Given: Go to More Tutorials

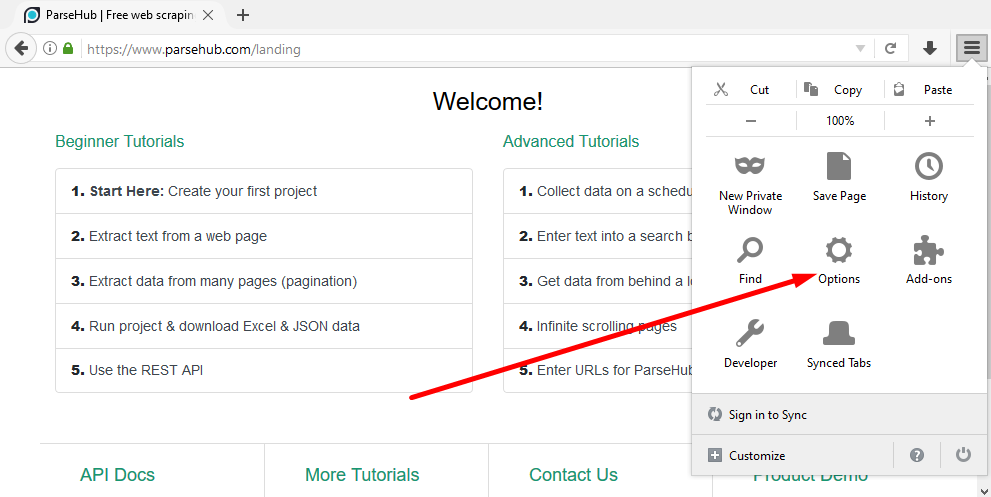Looking at the screenshot, I should 362,475.
